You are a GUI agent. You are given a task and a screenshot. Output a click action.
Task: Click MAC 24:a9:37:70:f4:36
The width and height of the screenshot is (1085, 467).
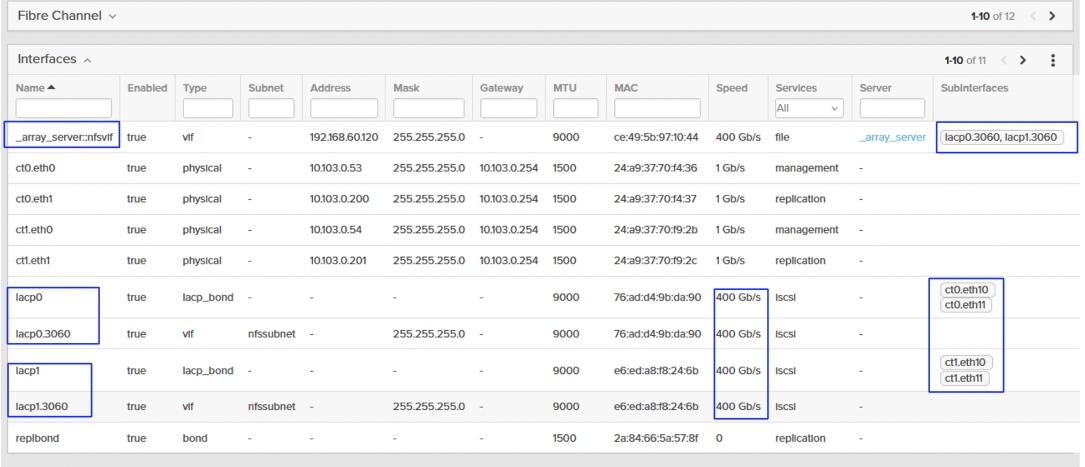tap(655, 168)
